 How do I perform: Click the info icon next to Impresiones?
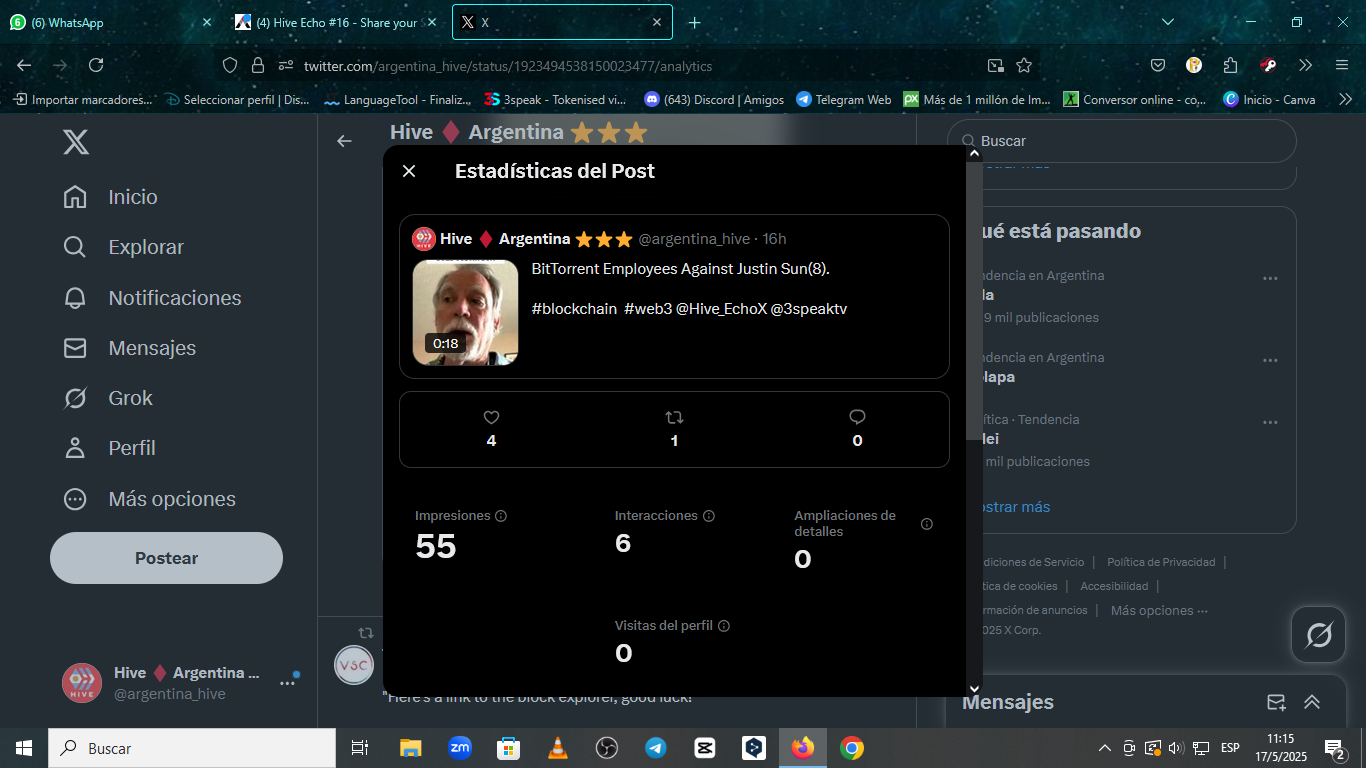(x=501, y=516)
